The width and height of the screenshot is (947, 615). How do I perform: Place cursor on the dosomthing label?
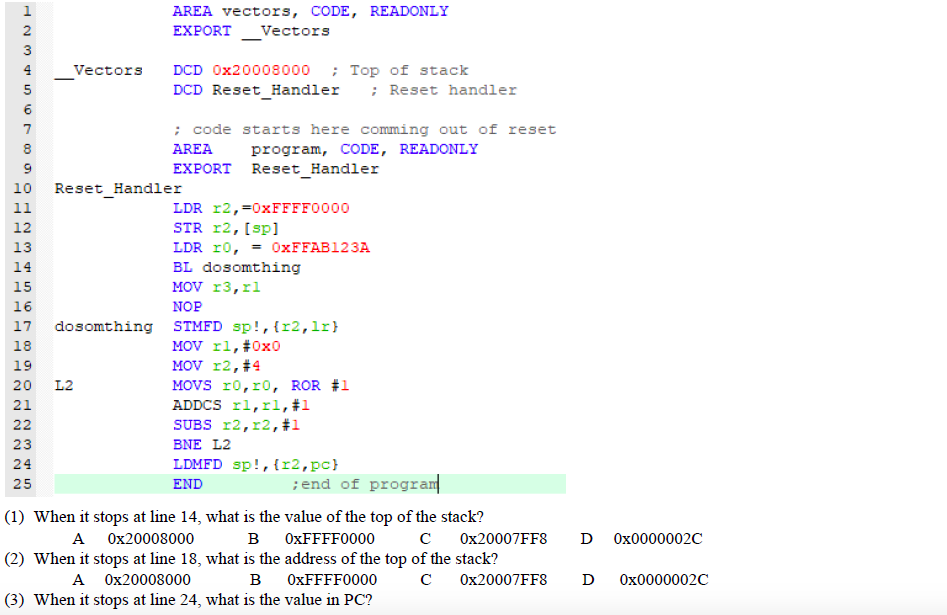click(x=103, y=326)
